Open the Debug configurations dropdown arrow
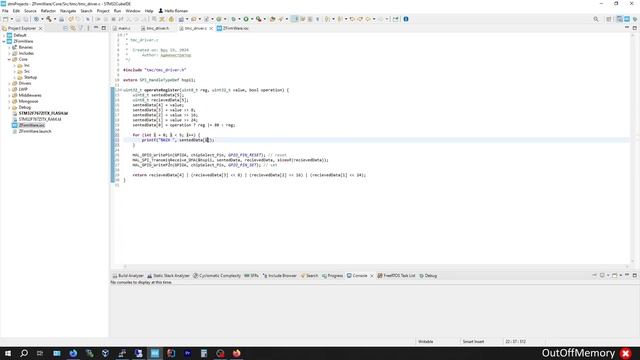 click(239, 19)
